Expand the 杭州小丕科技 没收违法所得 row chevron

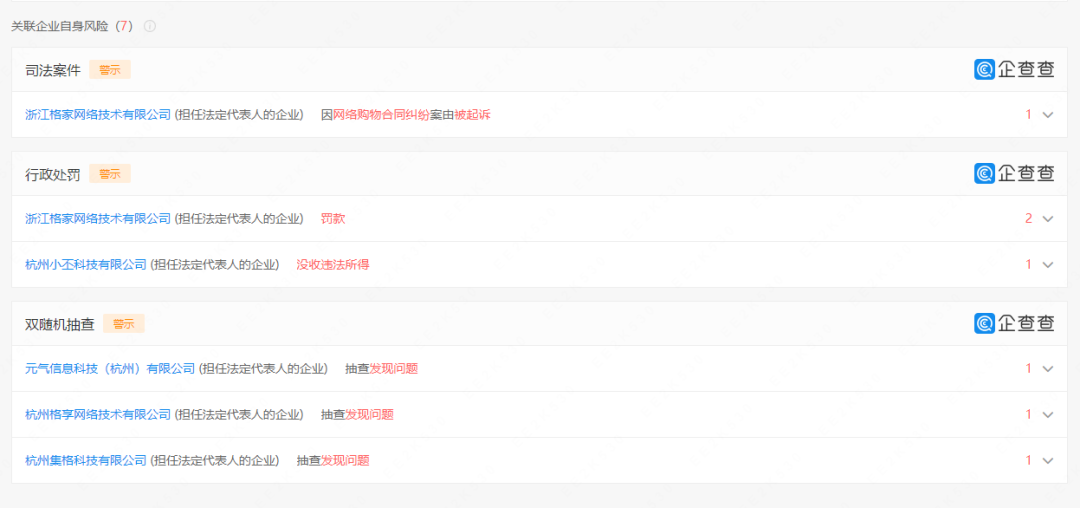1048,264
